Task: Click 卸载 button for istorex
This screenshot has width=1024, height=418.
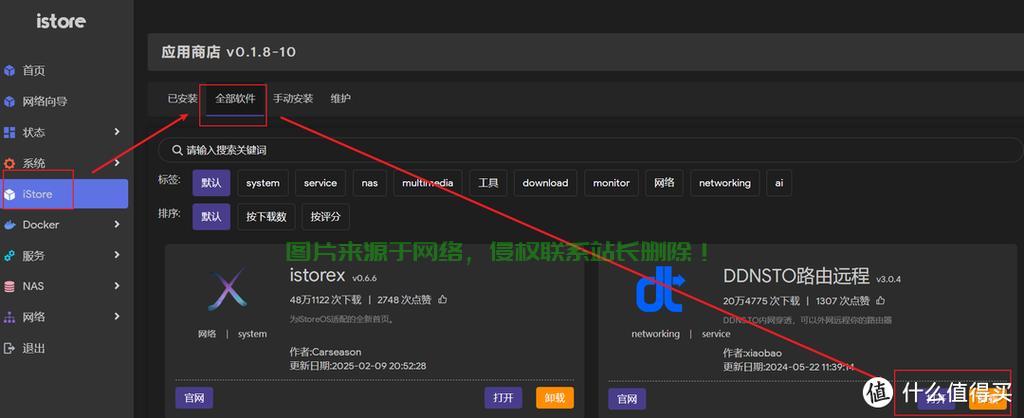Action: coord(555,398)
